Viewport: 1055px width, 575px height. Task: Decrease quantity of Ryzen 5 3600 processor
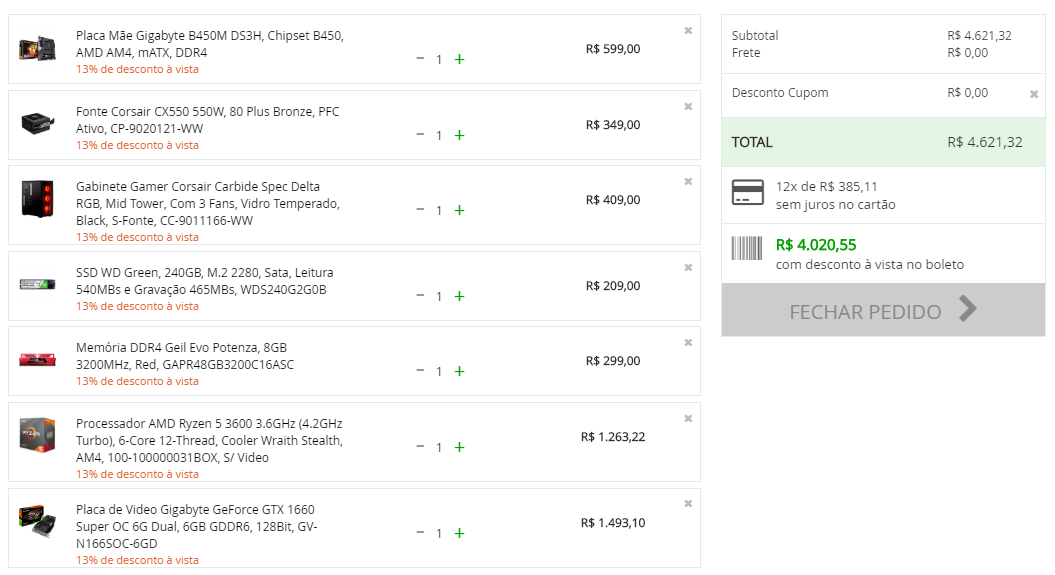(420, 447)
